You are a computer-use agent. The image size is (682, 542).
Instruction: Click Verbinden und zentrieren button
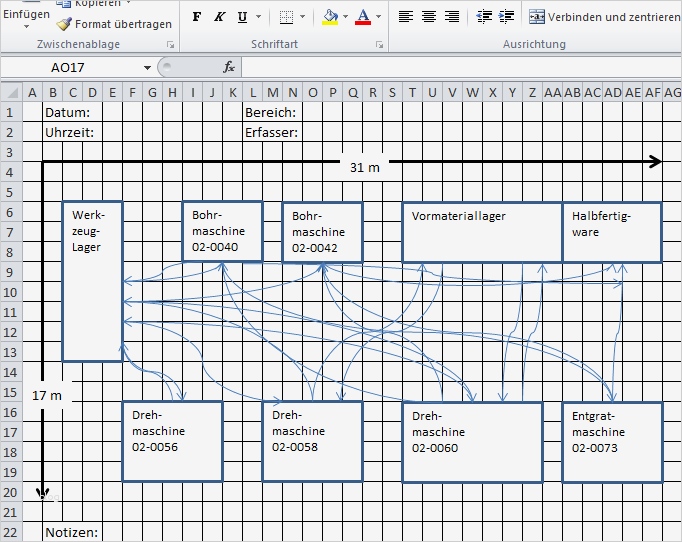pyautogui.click(x=604, y=17)
